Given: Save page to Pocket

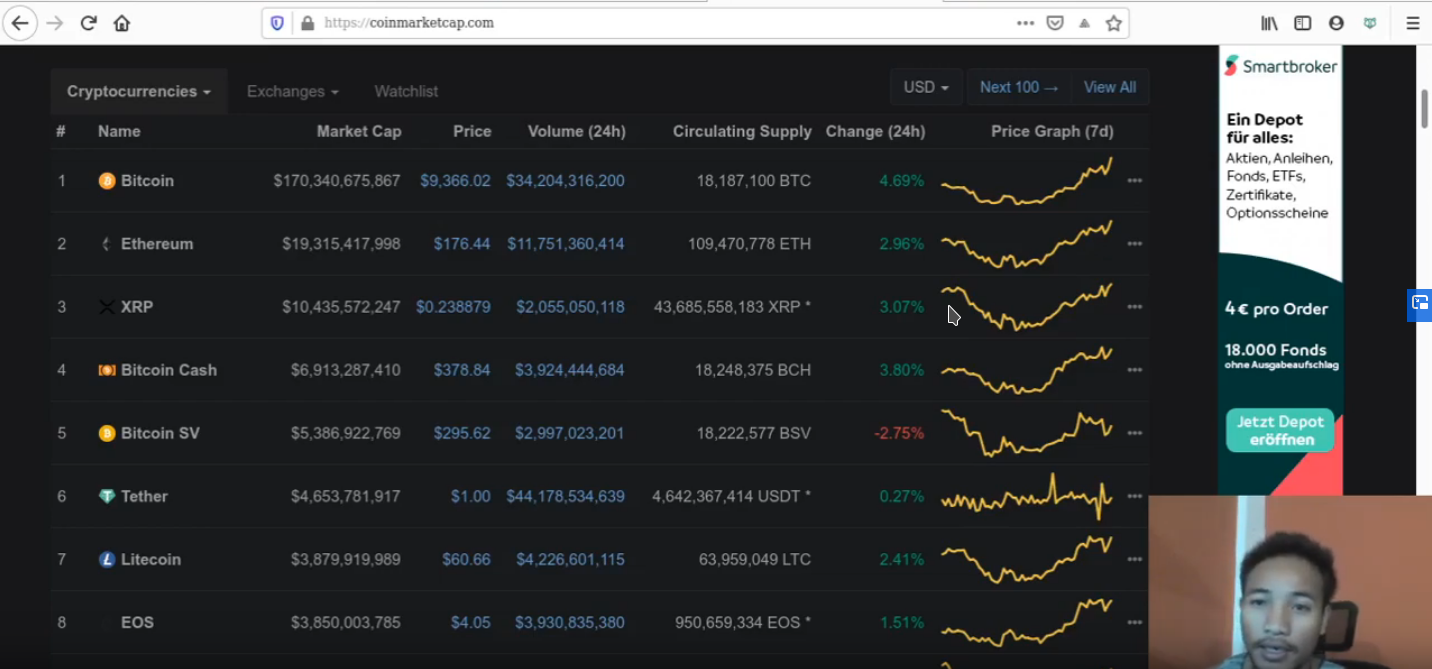Looking at the screenshot, I should coord(1055,23).
